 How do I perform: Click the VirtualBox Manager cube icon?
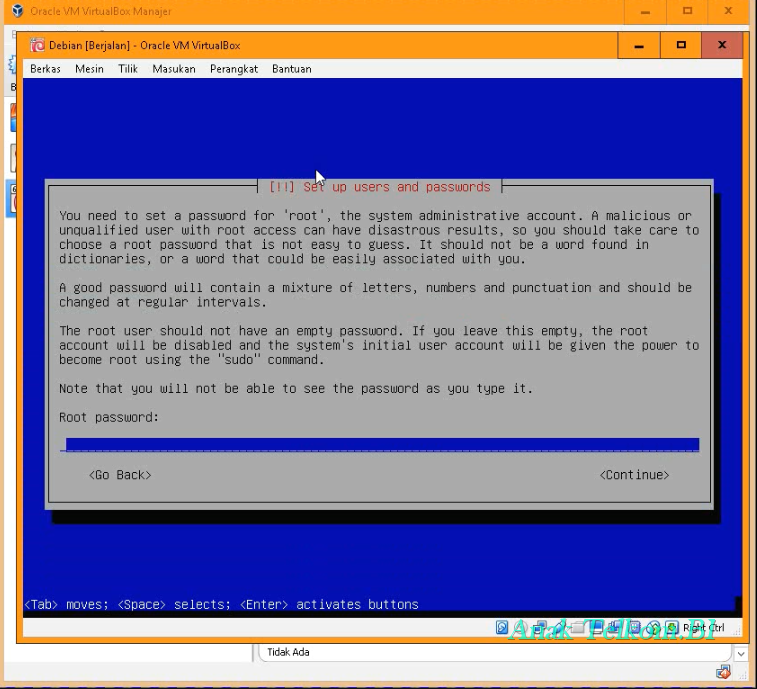click(x=18, y=11)
